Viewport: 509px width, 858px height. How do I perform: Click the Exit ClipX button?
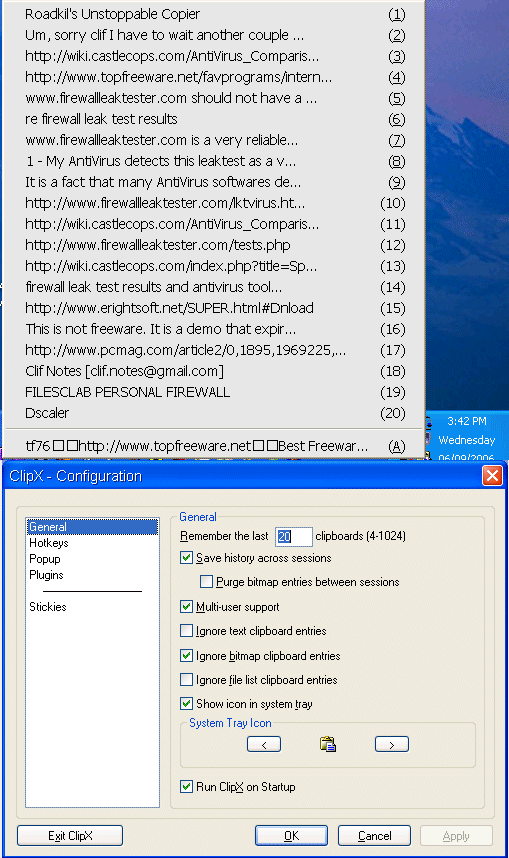click(x=70, y=836)
